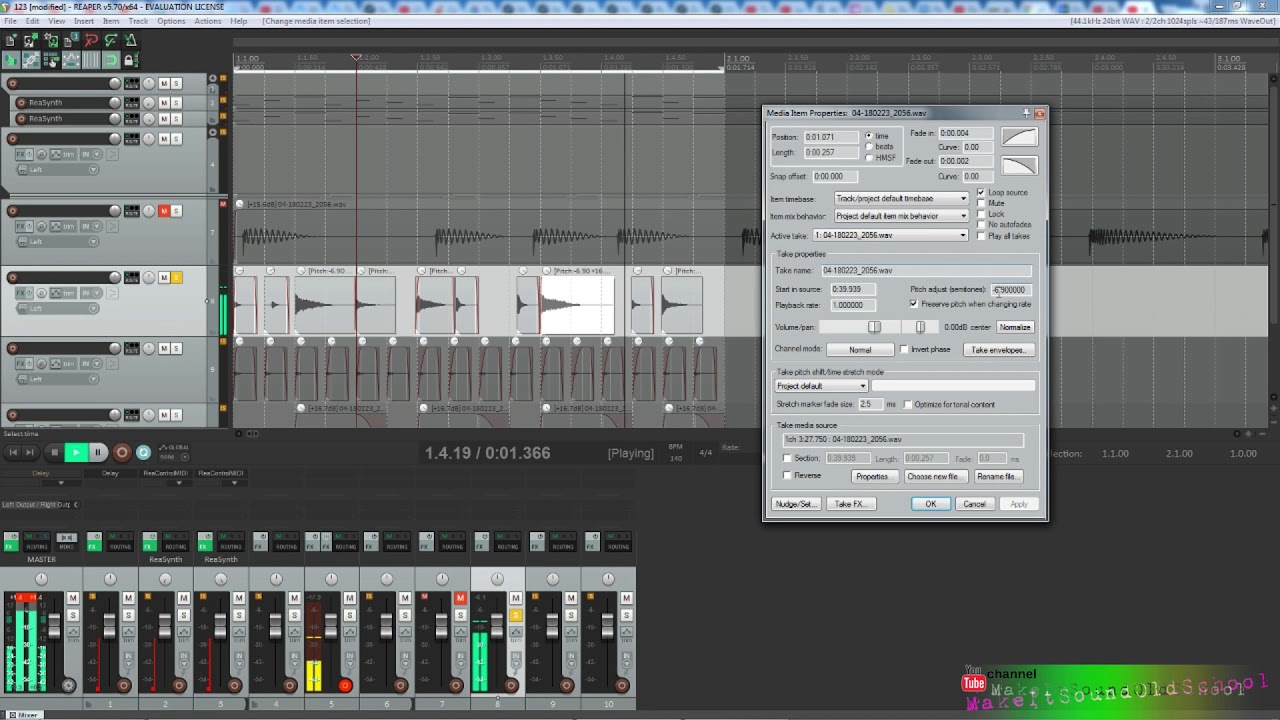Open the Edit menu

33,21
